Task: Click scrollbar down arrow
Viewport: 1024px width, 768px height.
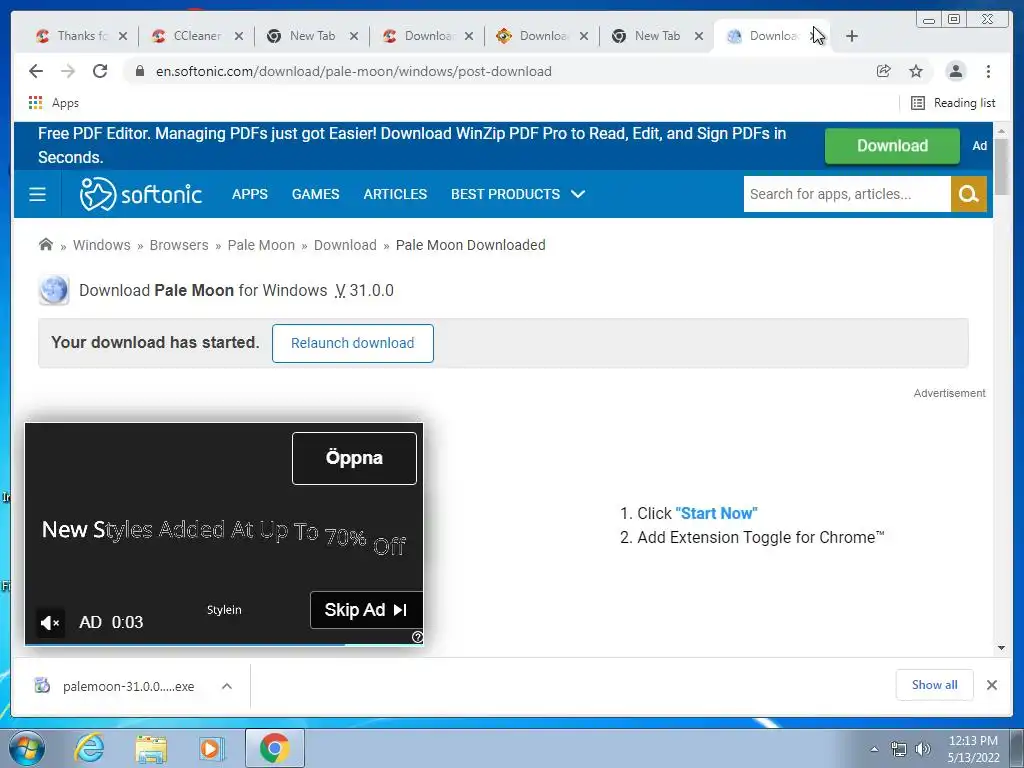Action: (x=1002, y=648)
